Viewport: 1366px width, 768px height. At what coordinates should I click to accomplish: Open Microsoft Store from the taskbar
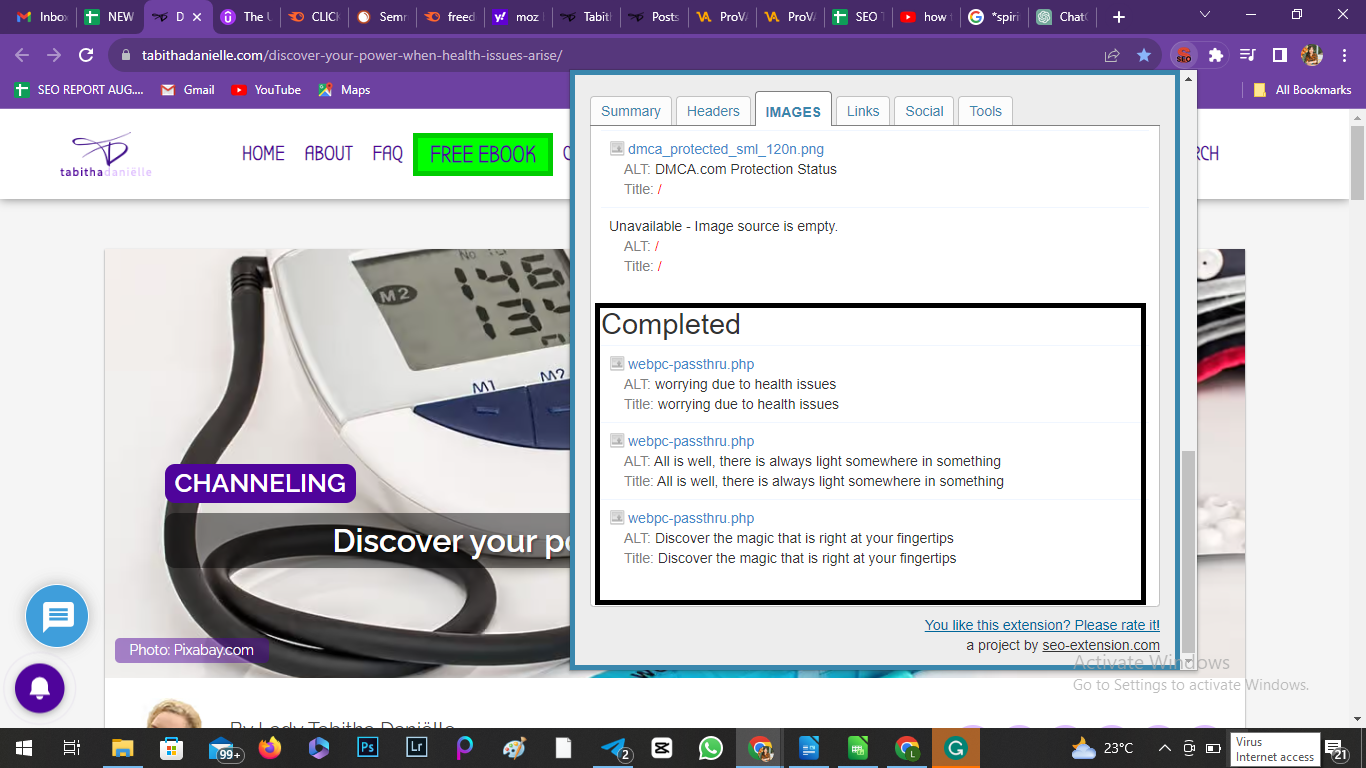(x=172, y=748)
